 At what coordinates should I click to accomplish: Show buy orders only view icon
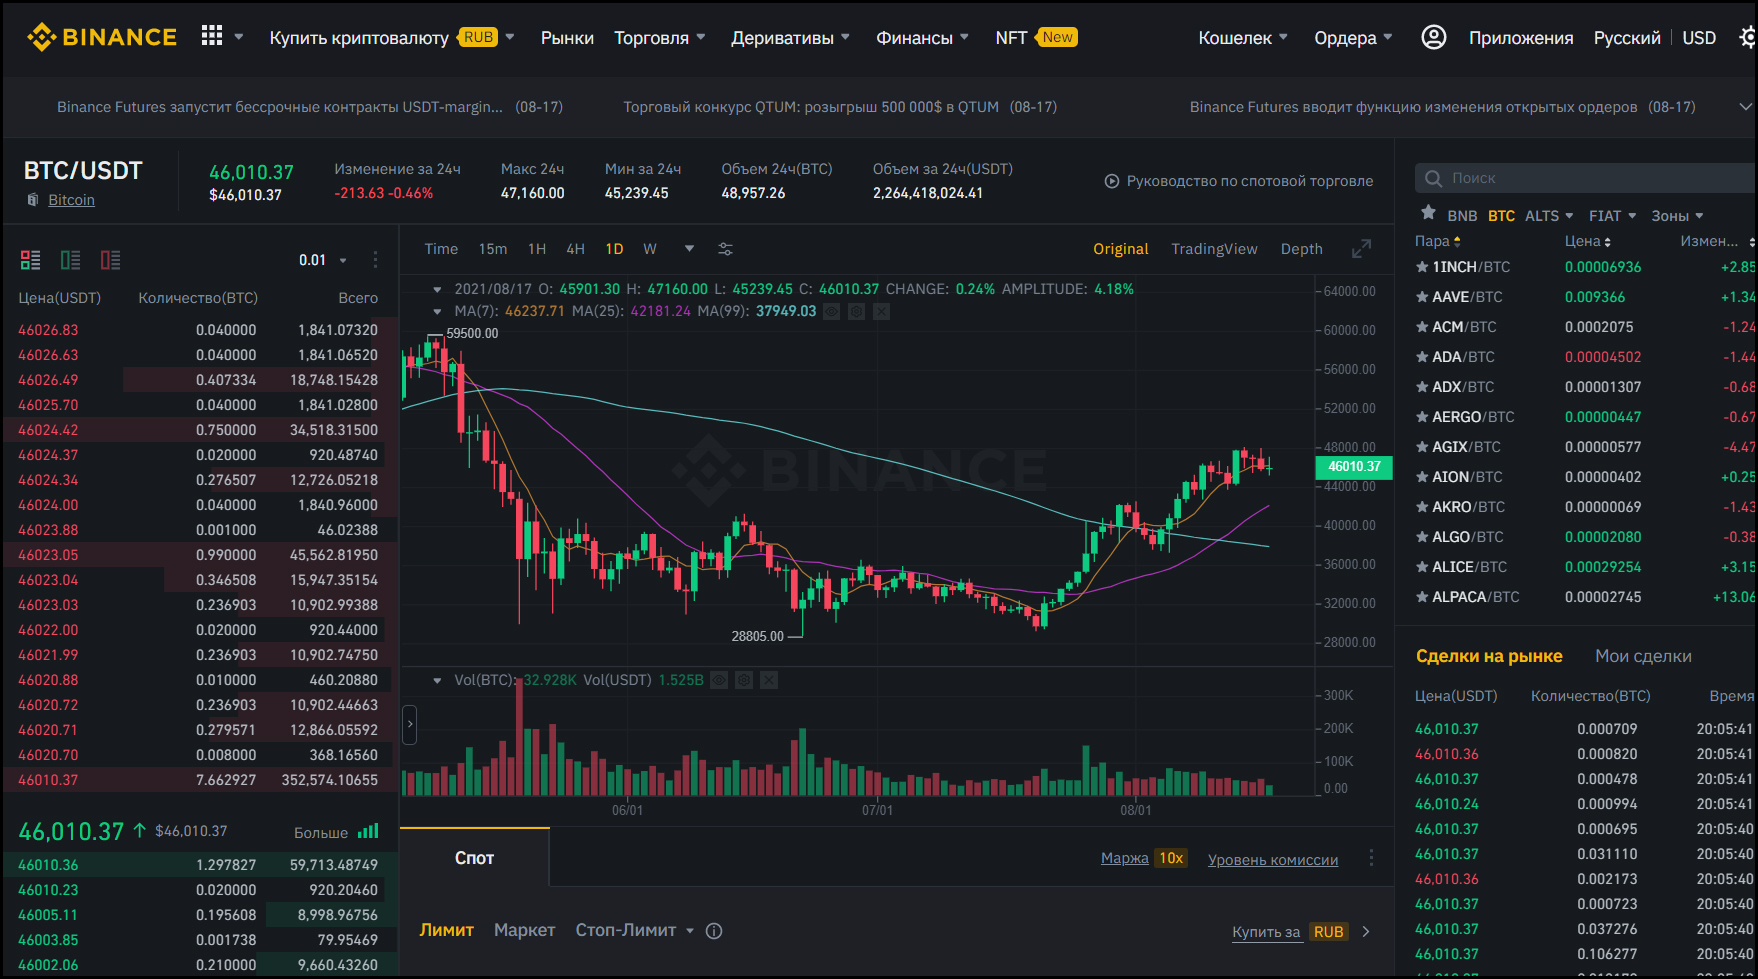tap(70, 260)
